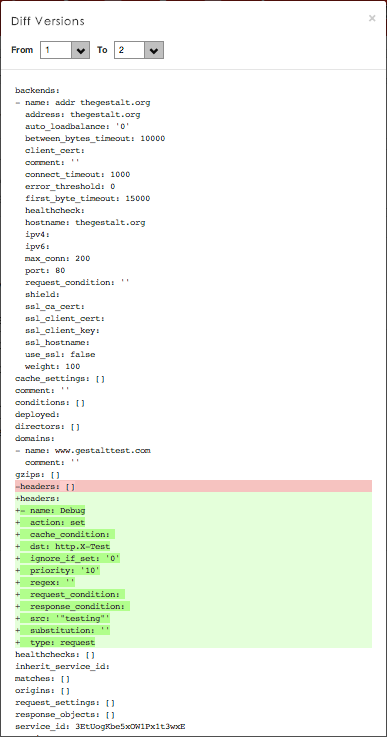Click the service_id value line
The width and height of the screenshot is (387, 737).
100,727
